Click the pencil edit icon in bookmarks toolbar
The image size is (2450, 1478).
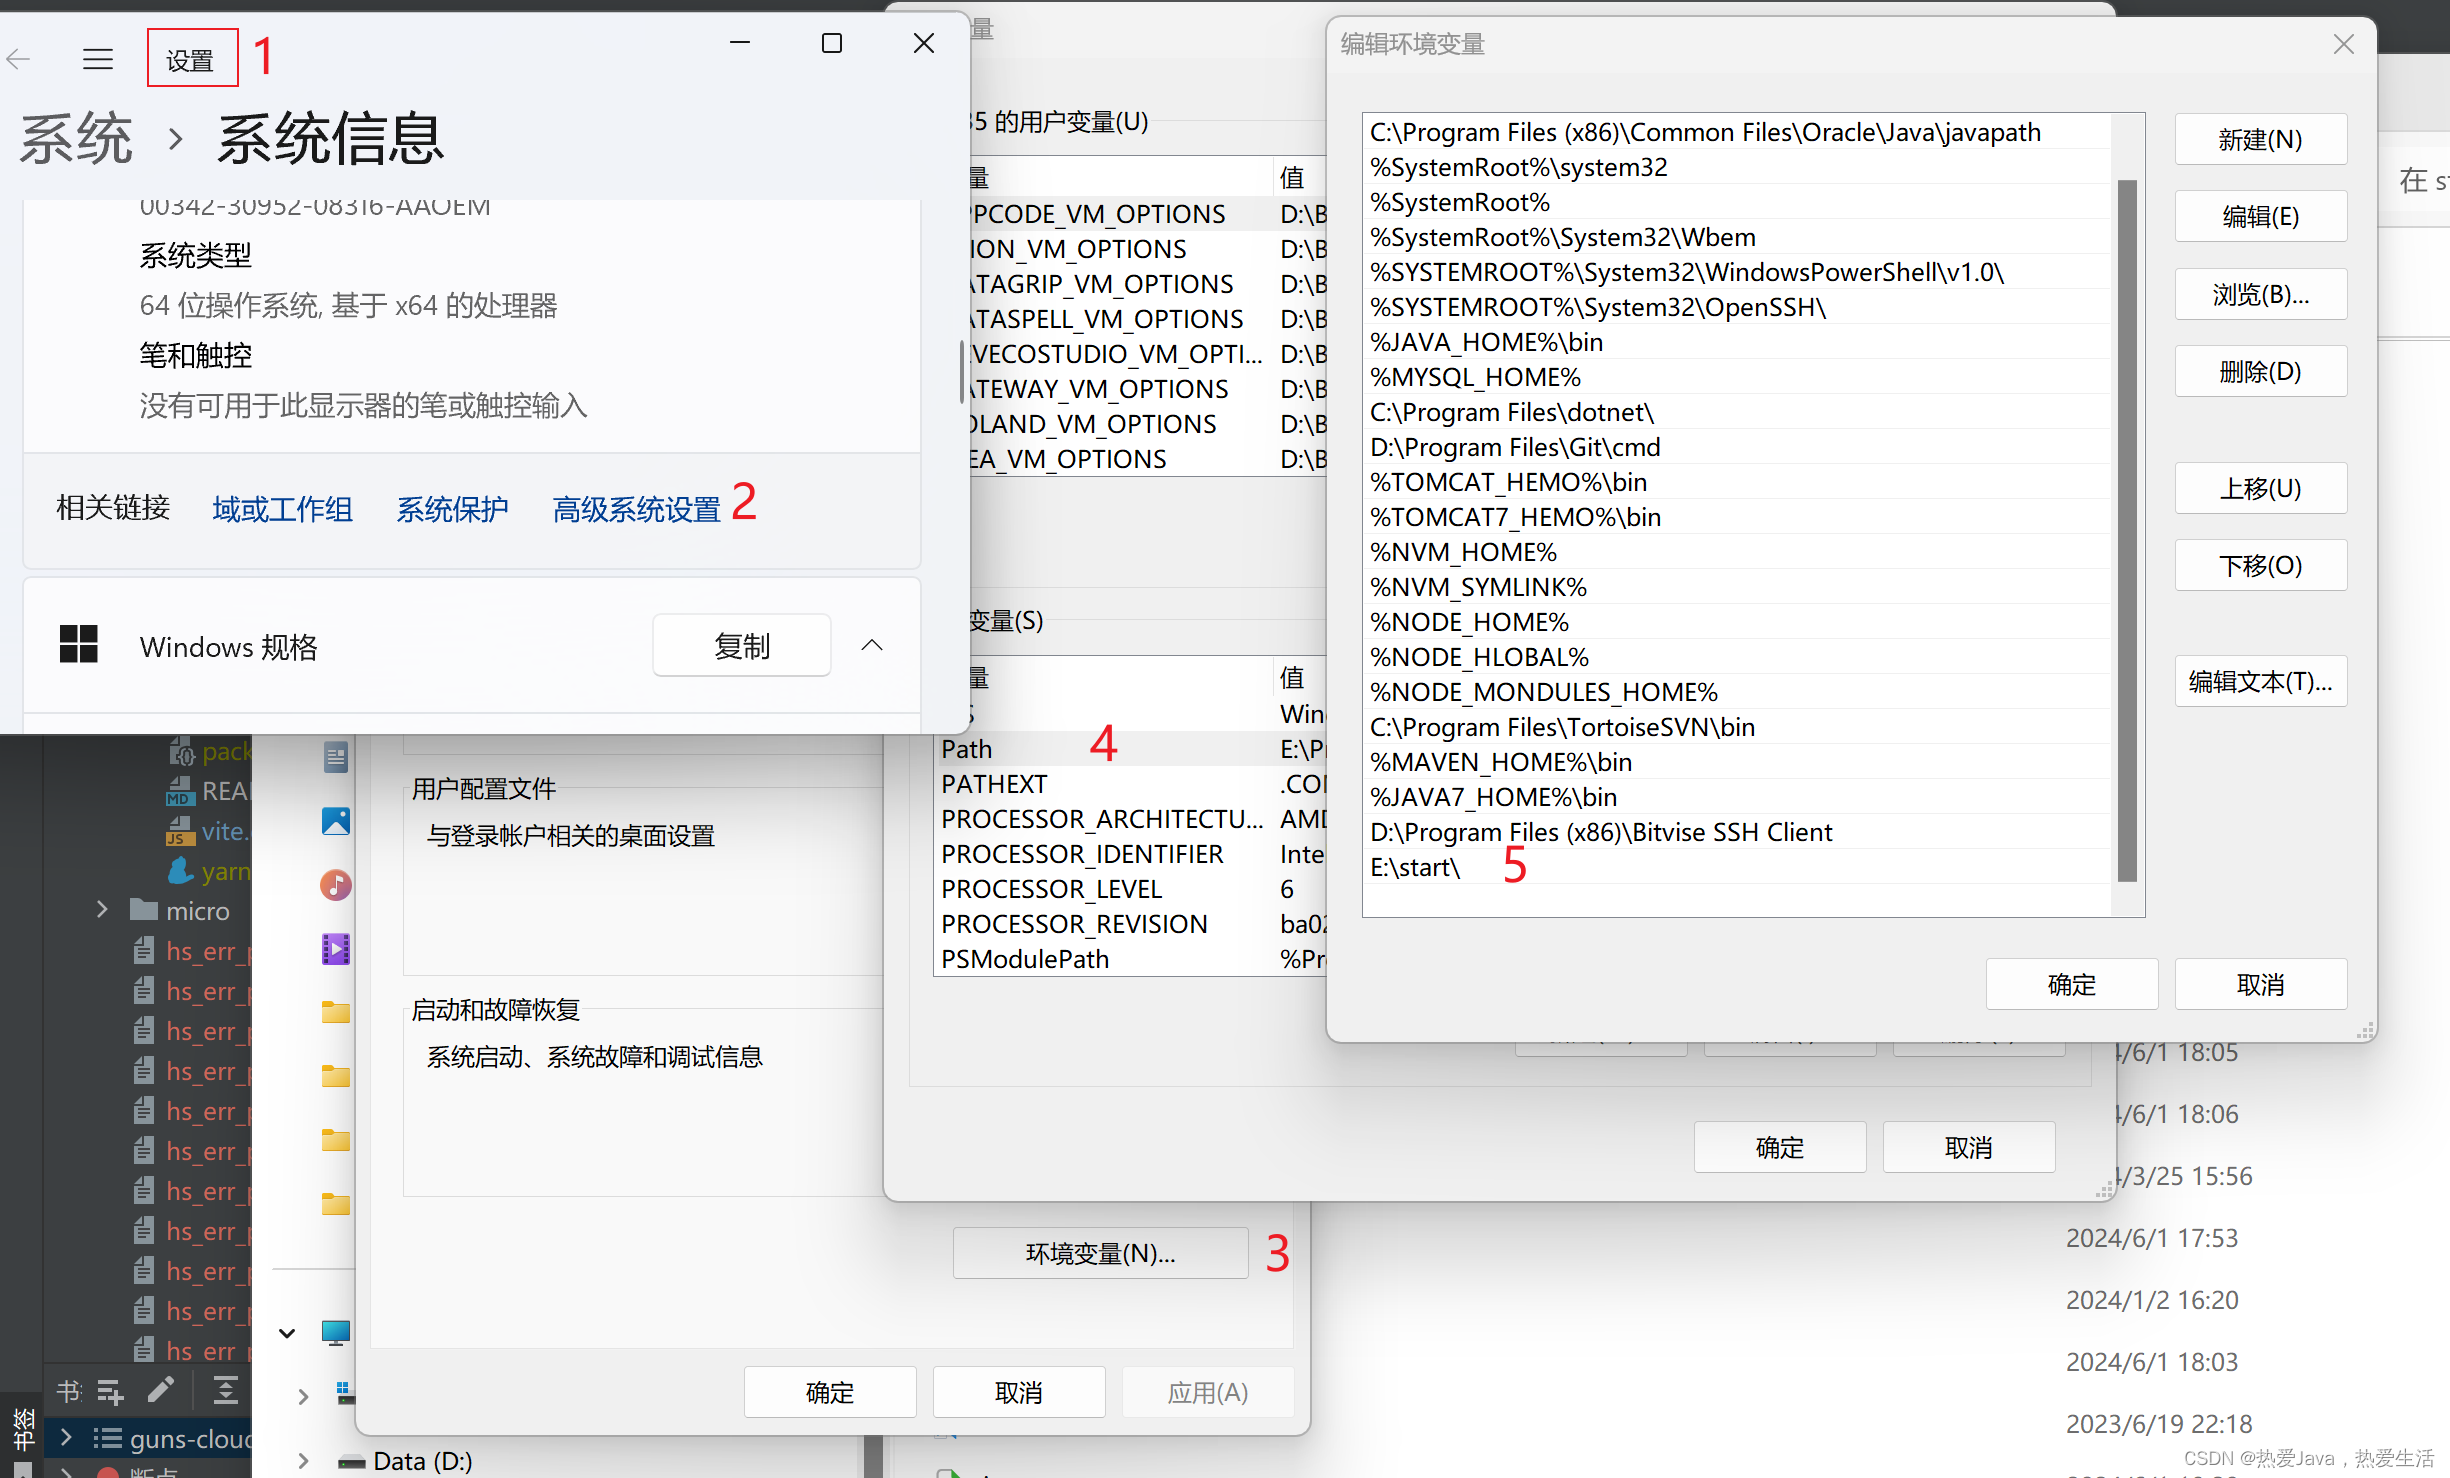click(x=161, y=1389)
